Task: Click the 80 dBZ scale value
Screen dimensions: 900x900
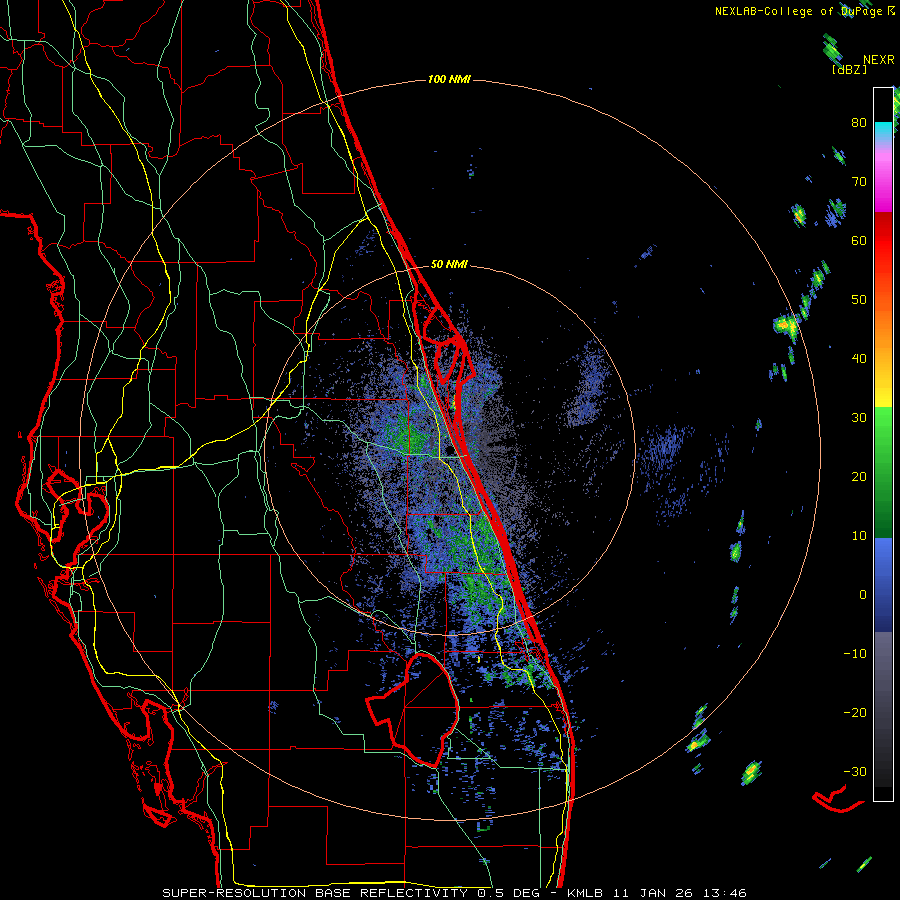Action: pos(859,122)
